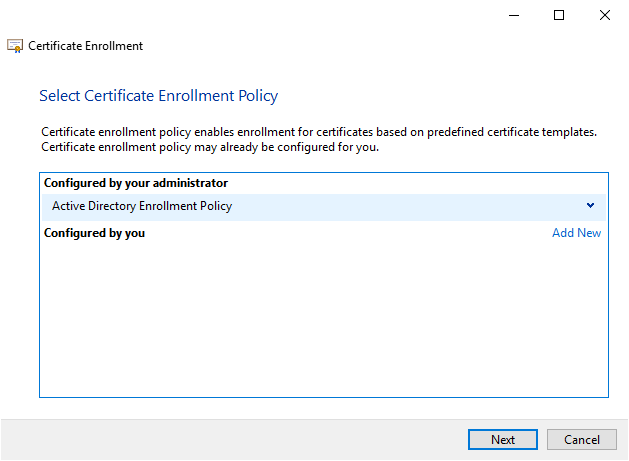
Task: Click the 'Active Directory Enrollment Policy' text label
Action: [142, 206]
